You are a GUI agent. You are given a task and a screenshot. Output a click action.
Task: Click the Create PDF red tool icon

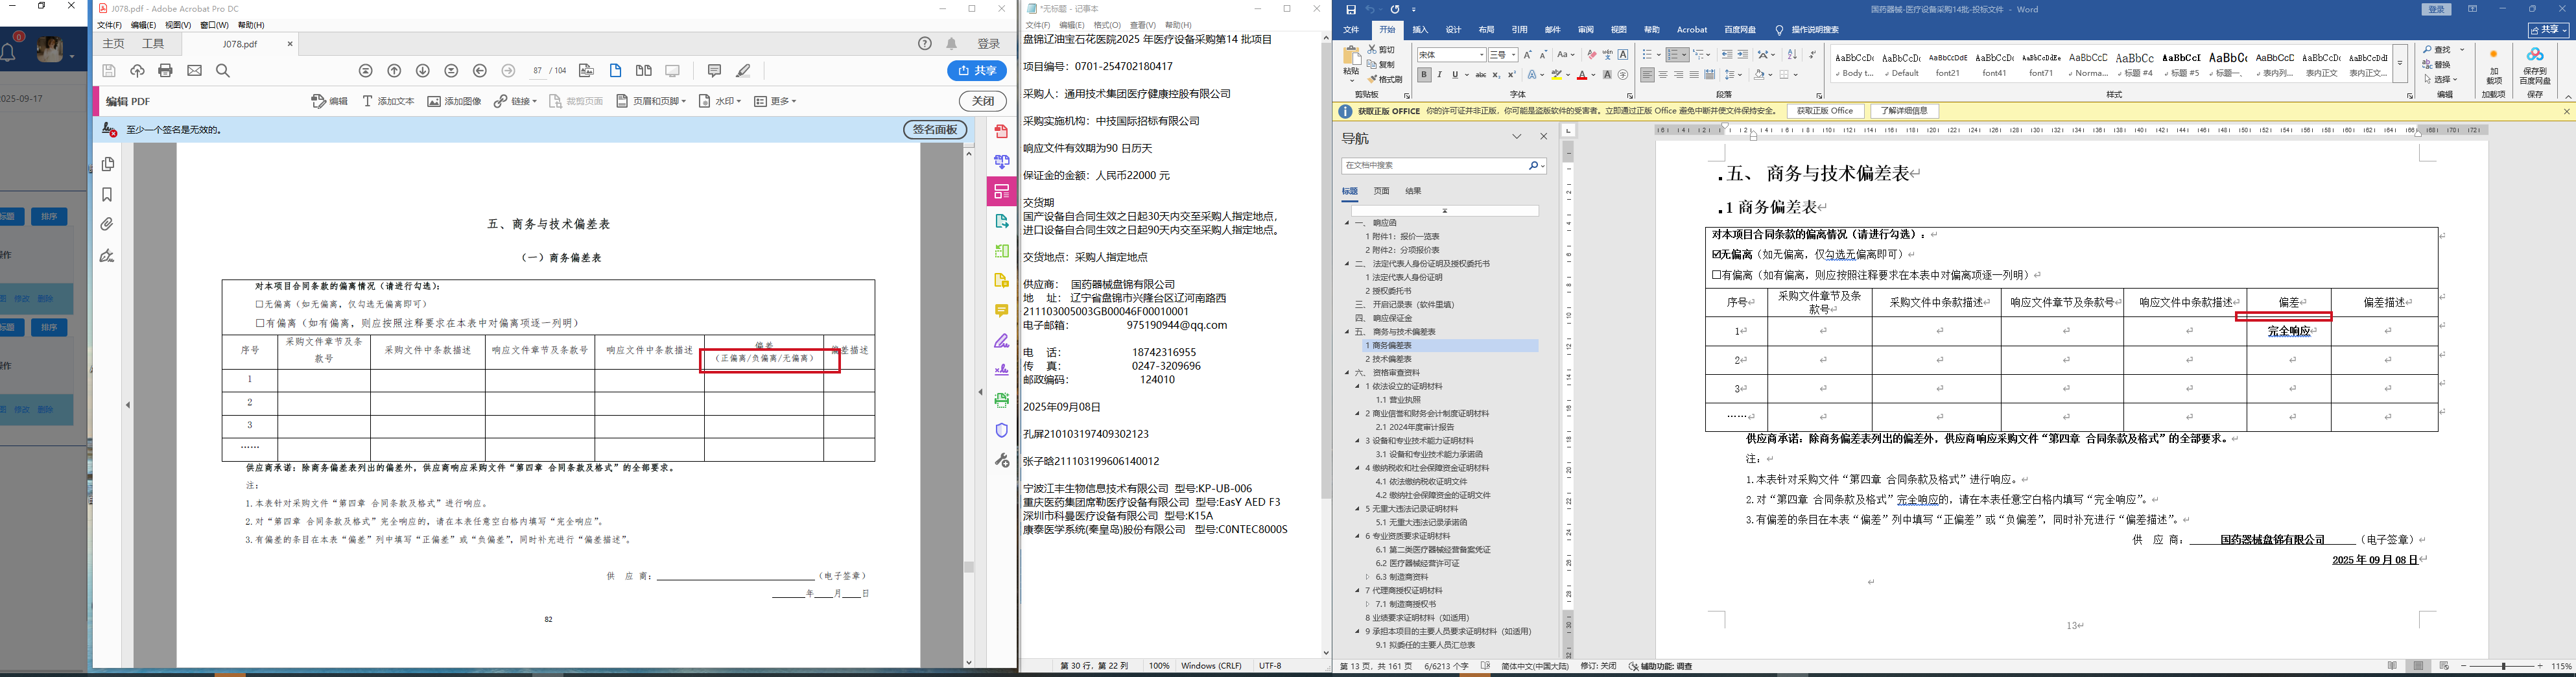[x=1001, y=132]
